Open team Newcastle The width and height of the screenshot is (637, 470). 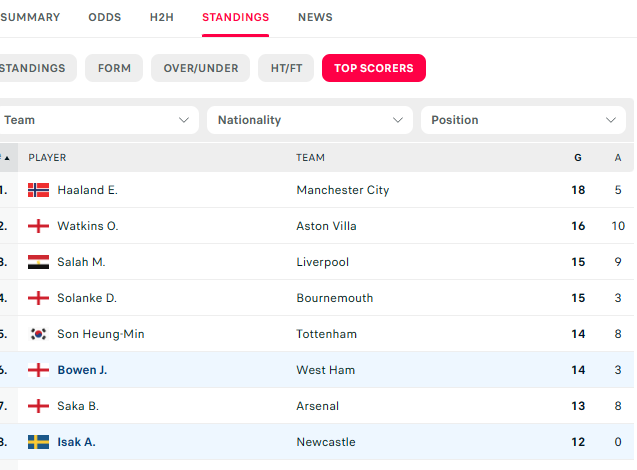tap(326, 442)
